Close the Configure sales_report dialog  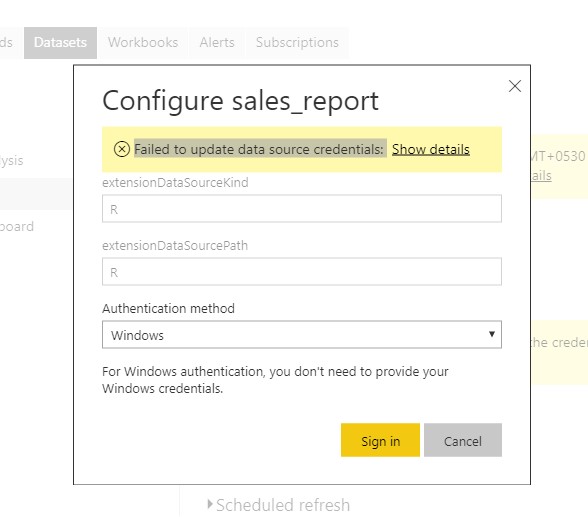[514, 86]
